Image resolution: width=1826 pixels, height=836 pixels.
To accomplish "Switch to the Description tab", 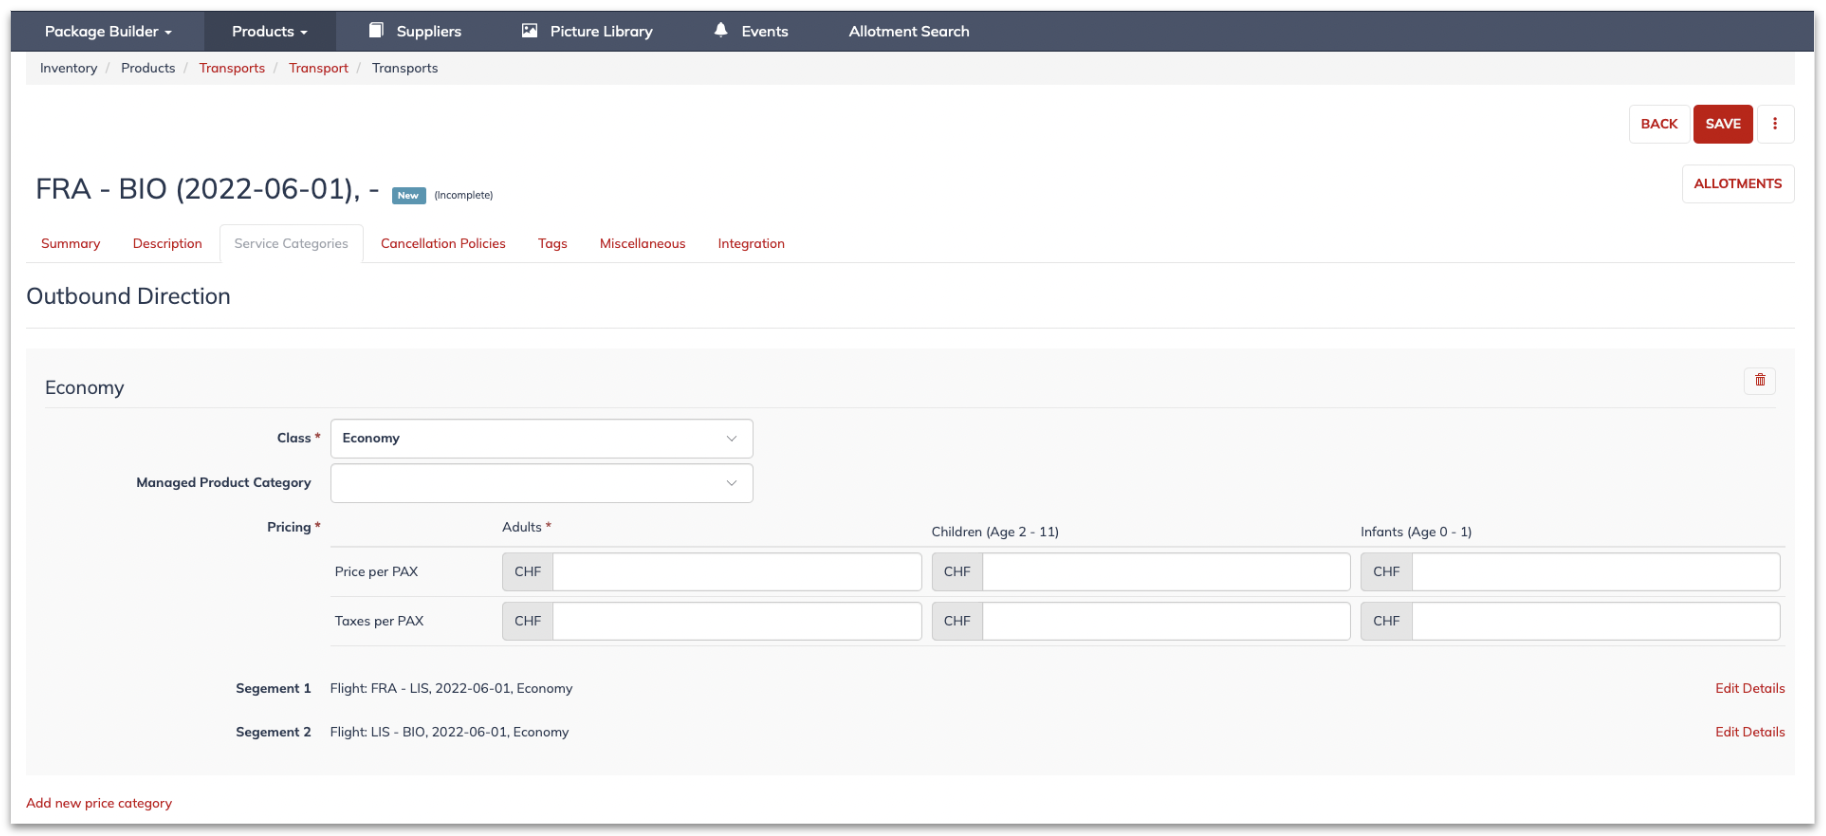I will 167,243.
